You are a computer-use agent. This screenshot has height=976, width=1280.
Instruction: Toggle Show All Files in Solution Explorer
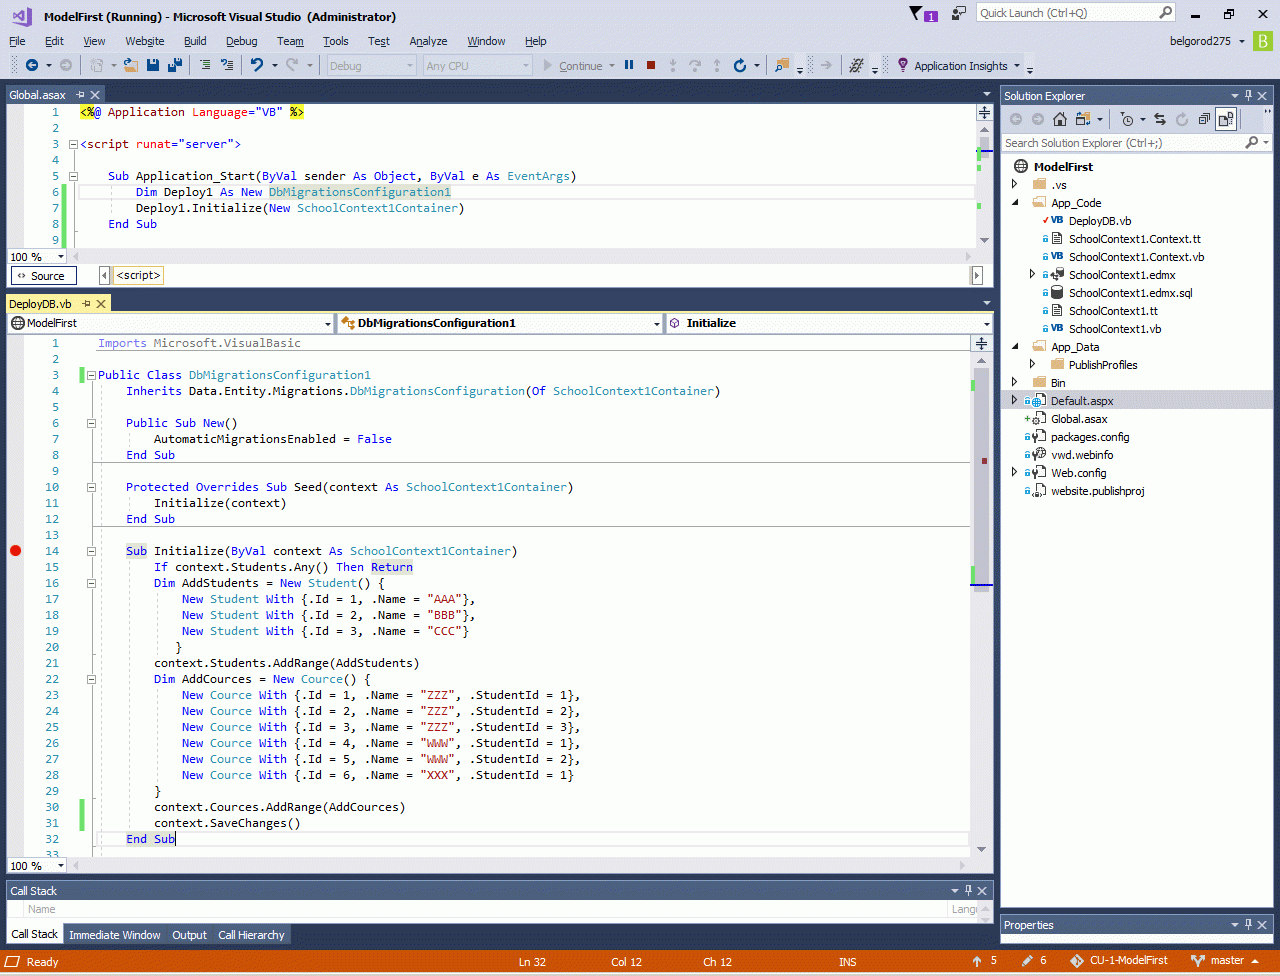pyautogui.click(x=1225, y=119)
